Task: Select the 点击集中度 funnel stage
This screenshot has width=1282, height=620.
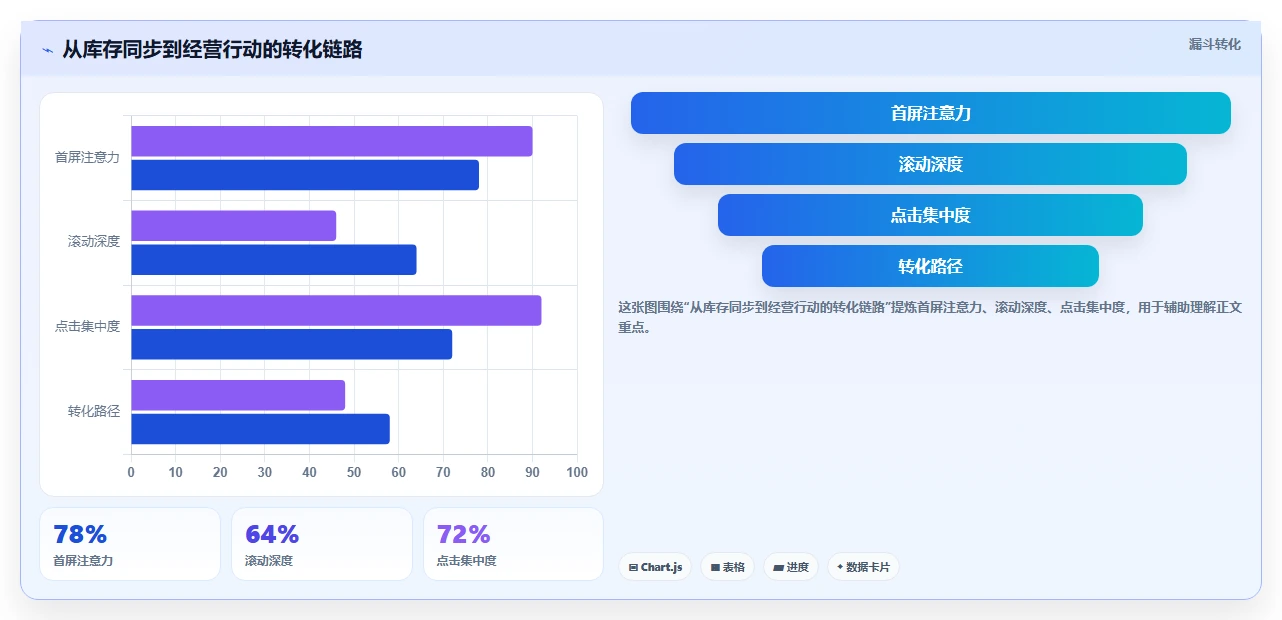Action: (930, 215)
